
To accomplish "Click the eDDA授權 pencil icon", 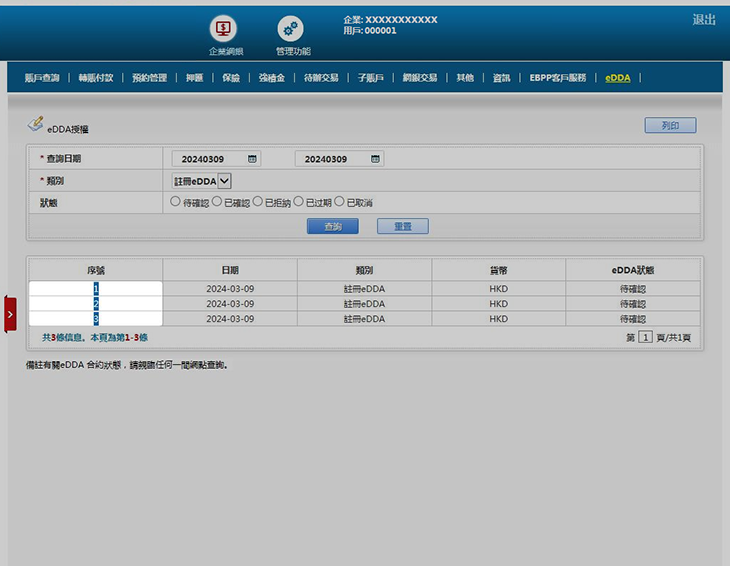I will 35,123.
